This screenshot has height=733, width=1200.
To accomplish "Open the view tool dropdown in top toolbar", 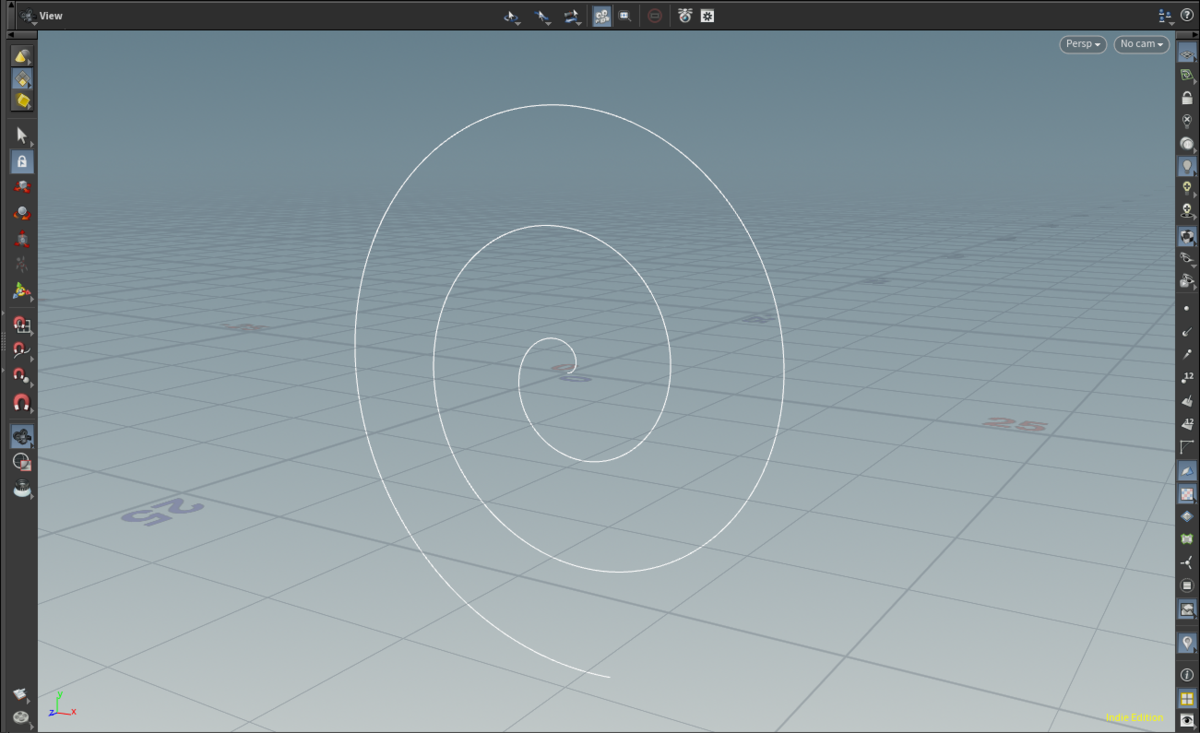I will [512, 17].
